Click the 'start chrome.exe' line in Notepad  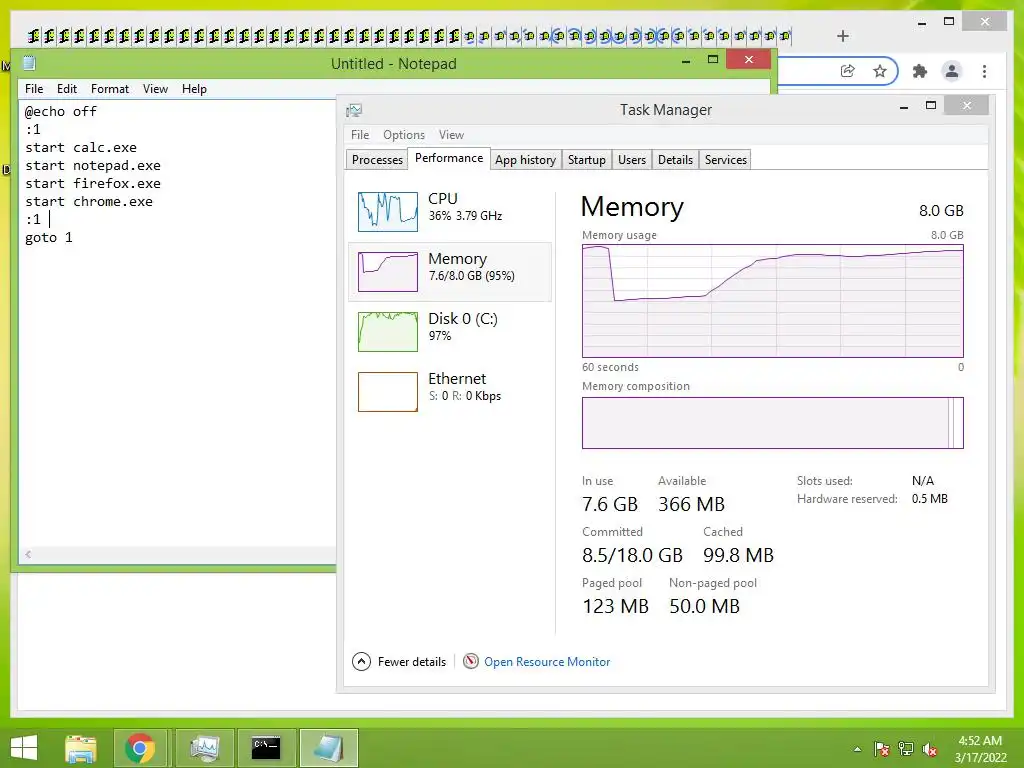(89, 202)
